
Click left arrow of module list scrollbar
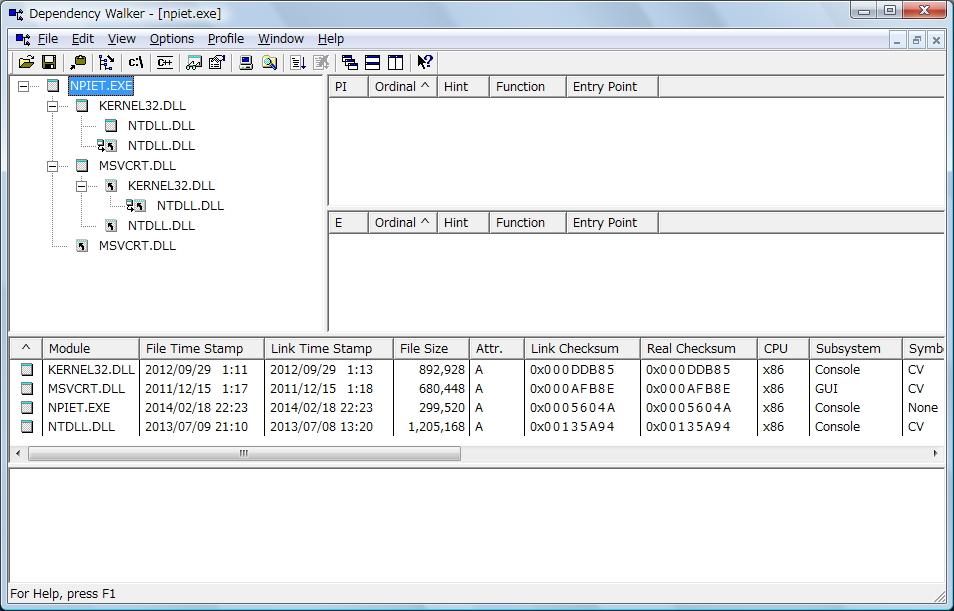tap(18, 453)
